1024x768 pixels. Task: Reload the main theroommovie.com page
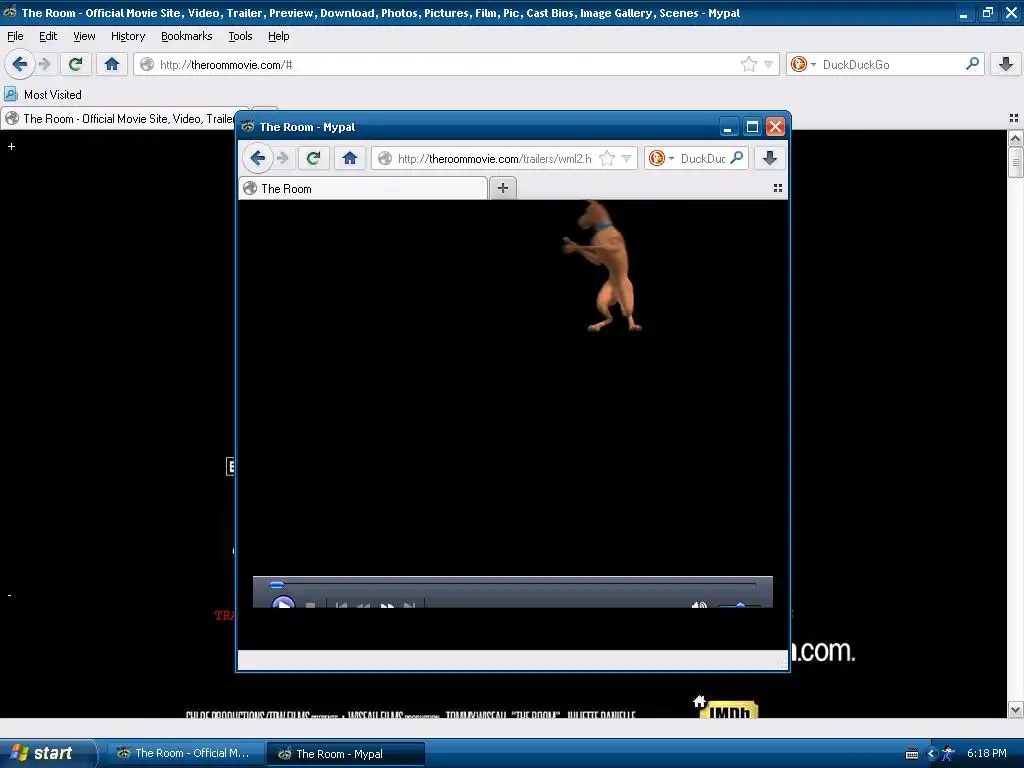[x=76, y=64]
